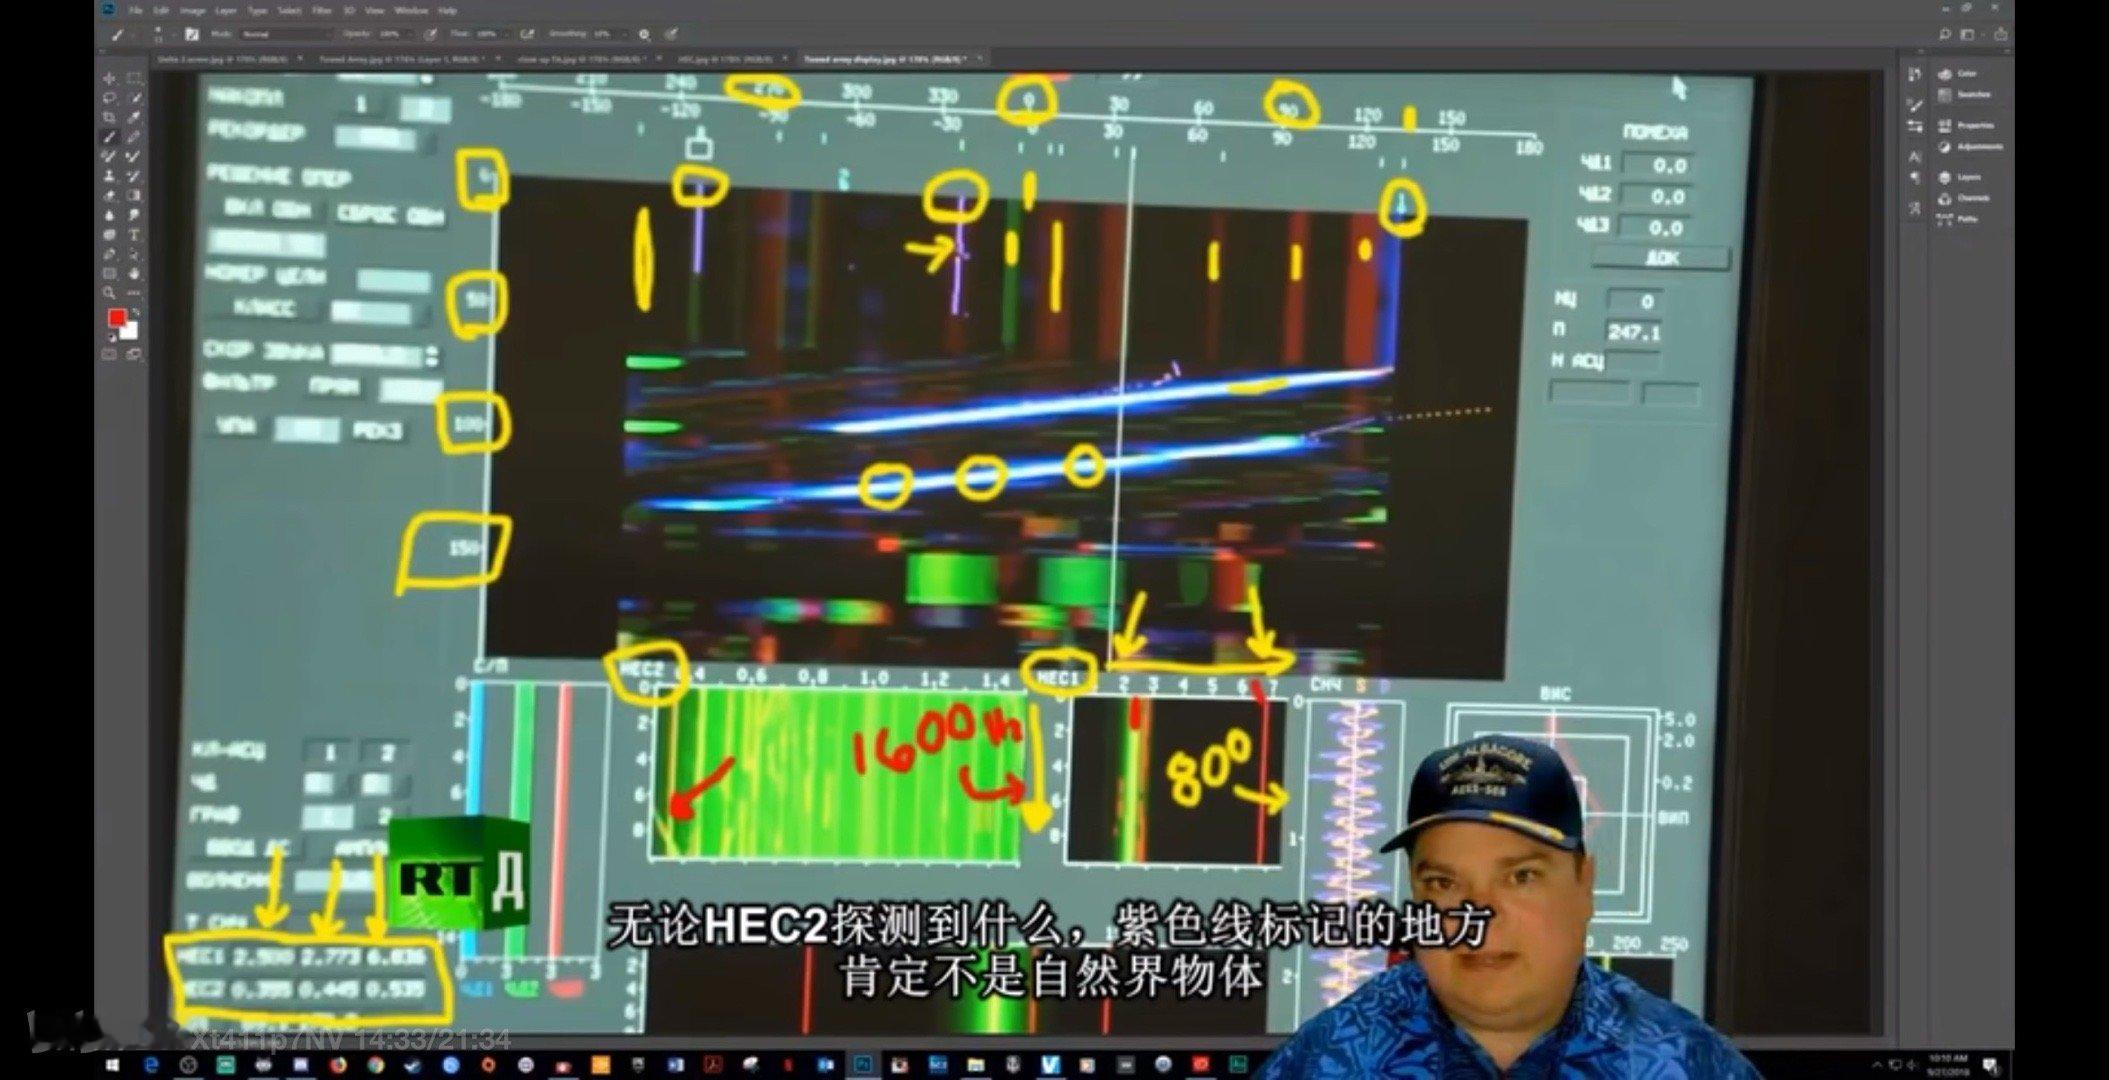Open the Layers panel
This screenshot has width=2109, height=1080.
click(x=1959, y=177)
